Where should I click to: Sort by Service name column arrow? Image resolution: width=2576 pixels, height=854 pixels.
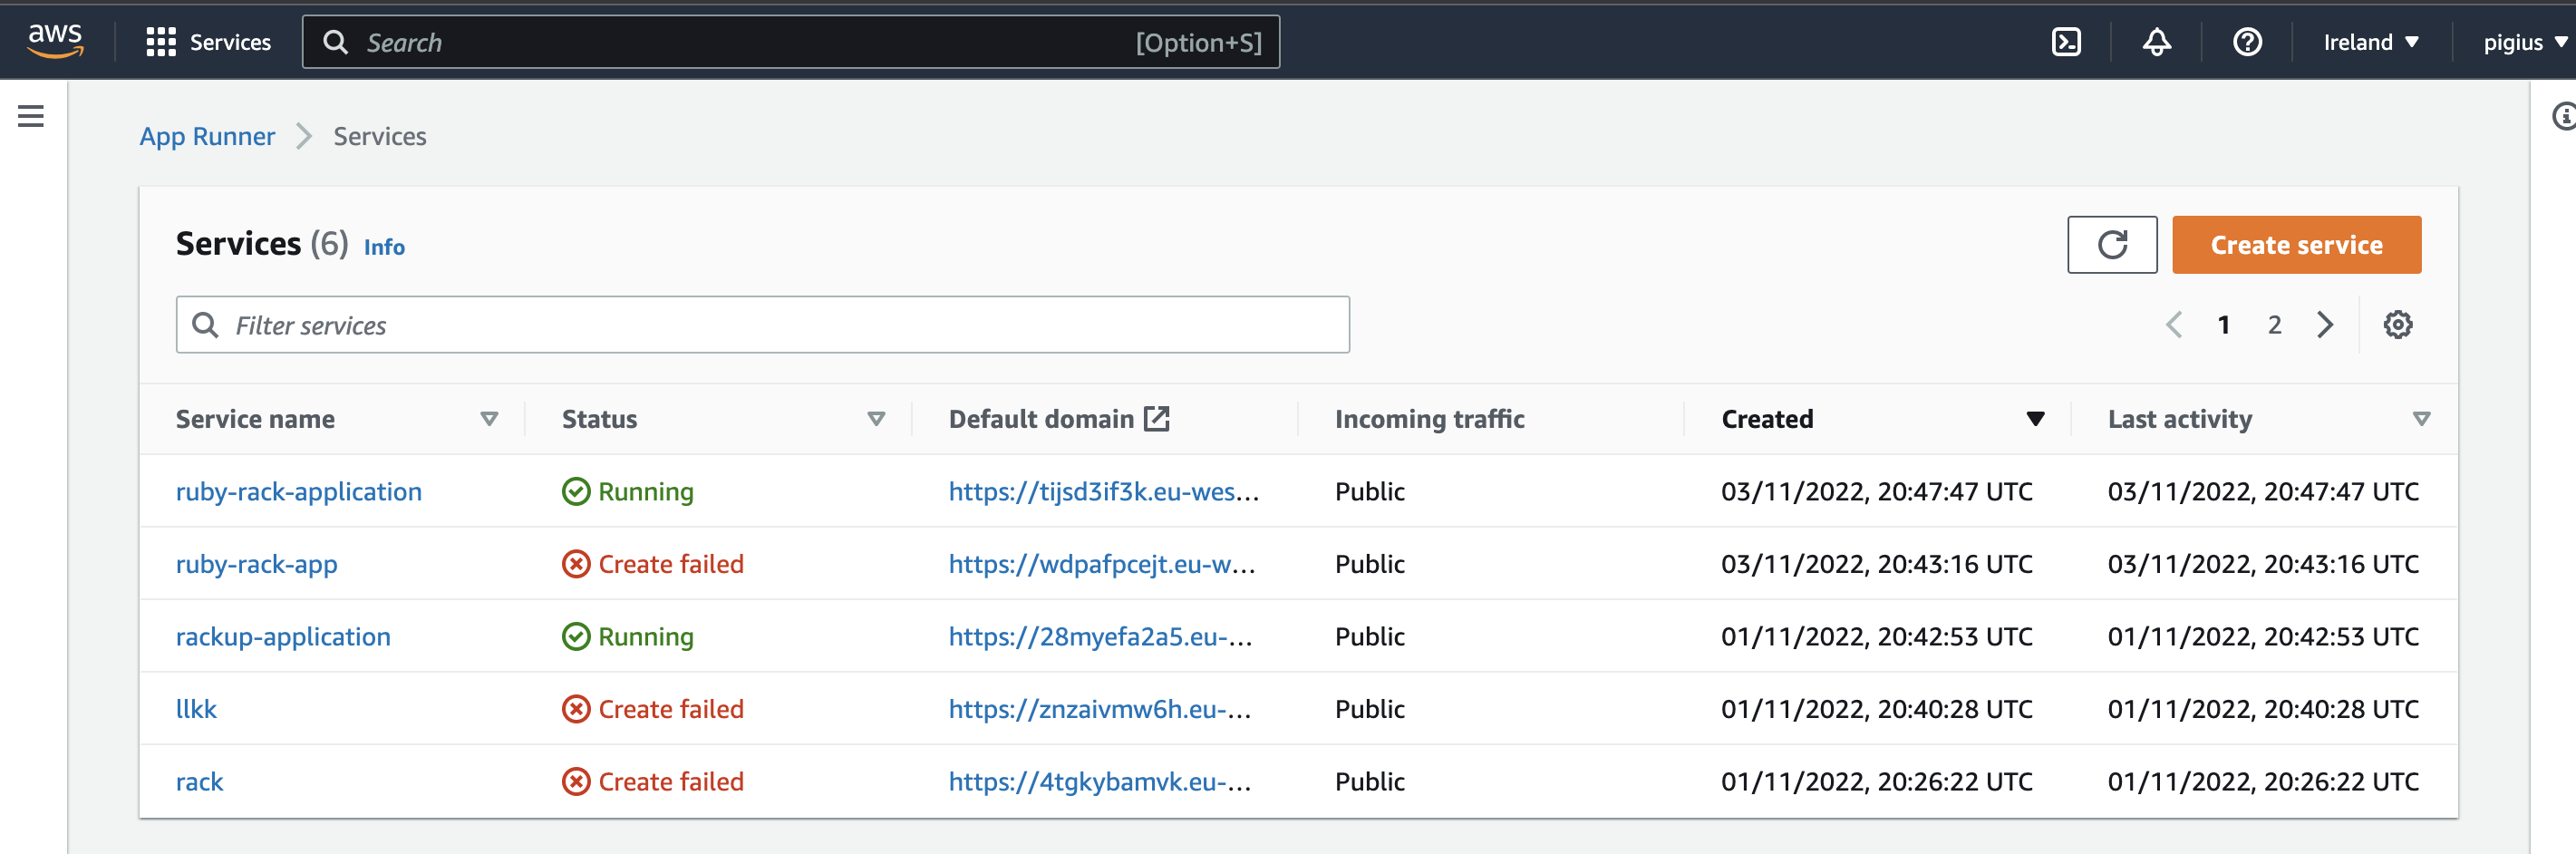coord(489,419)
